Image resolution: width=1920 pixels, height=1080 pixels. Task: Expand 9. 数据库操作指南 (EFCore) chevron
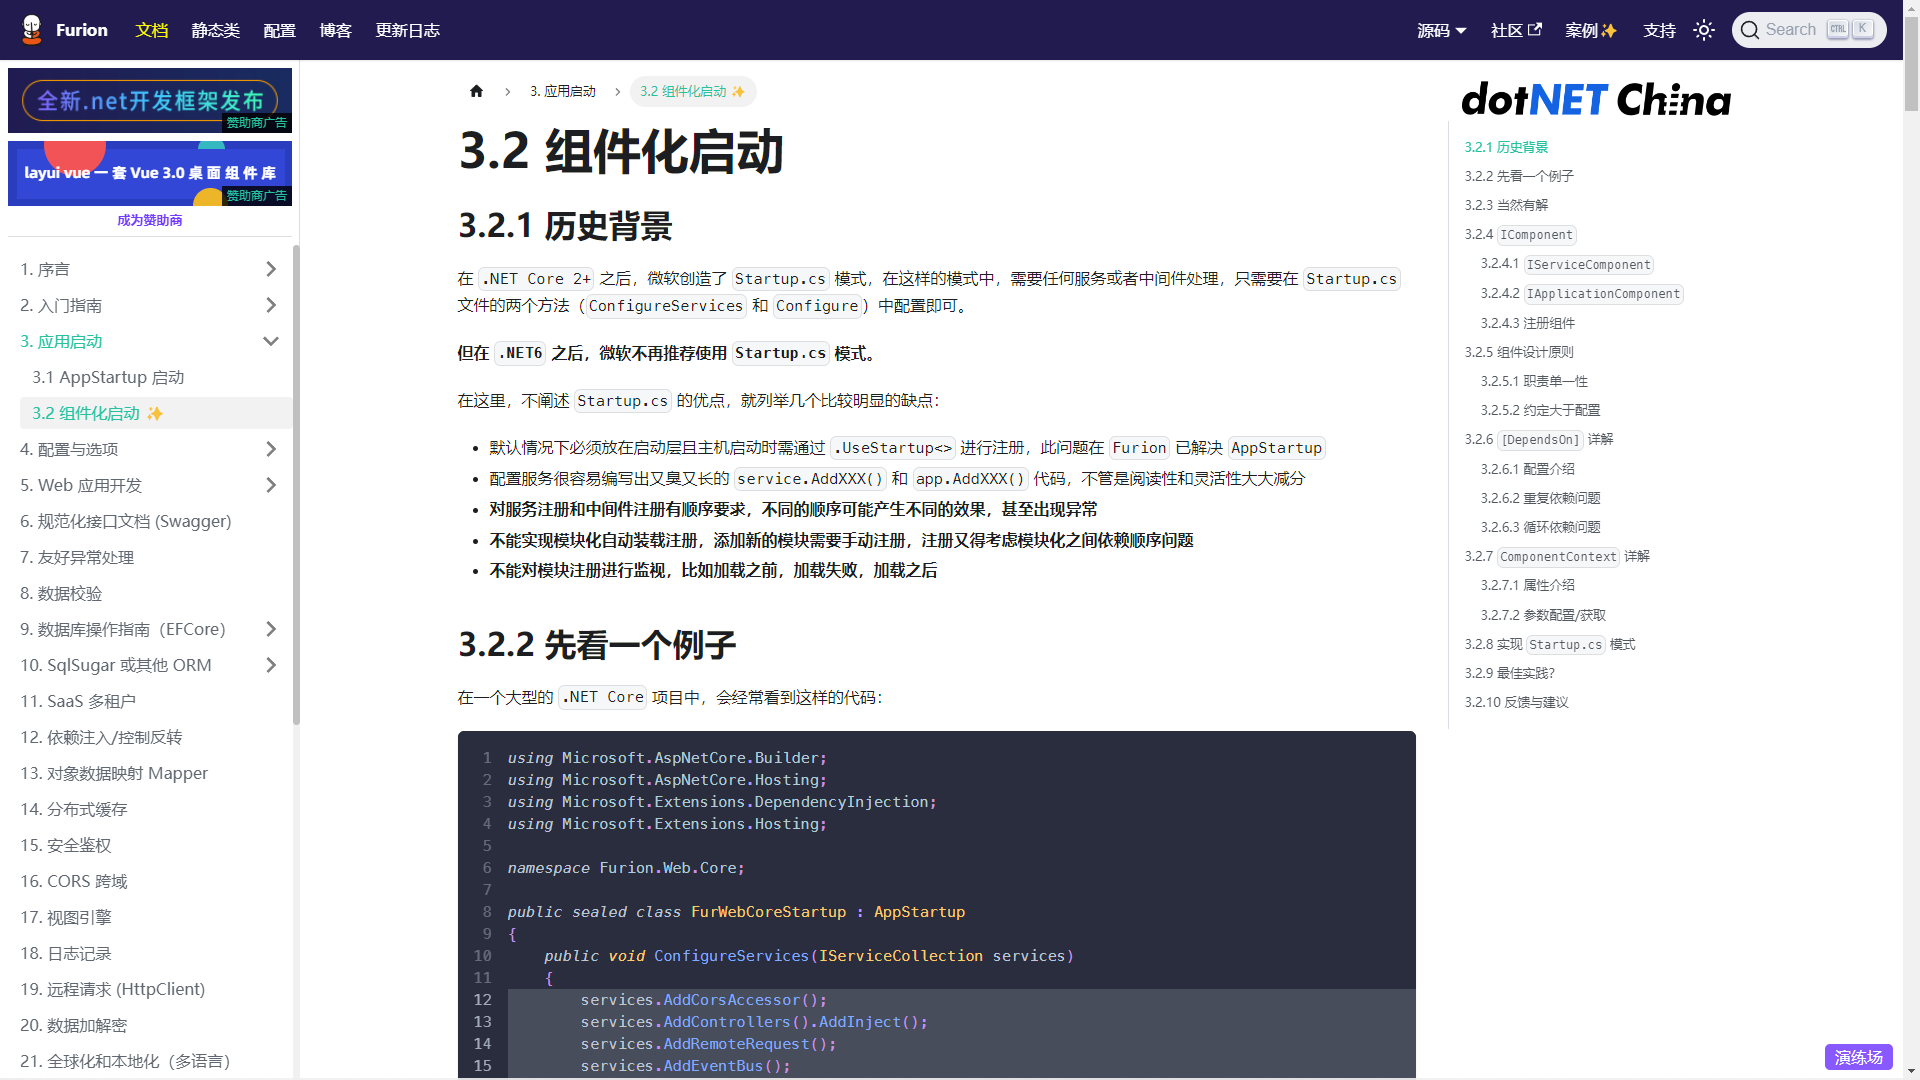coord(271,629)
